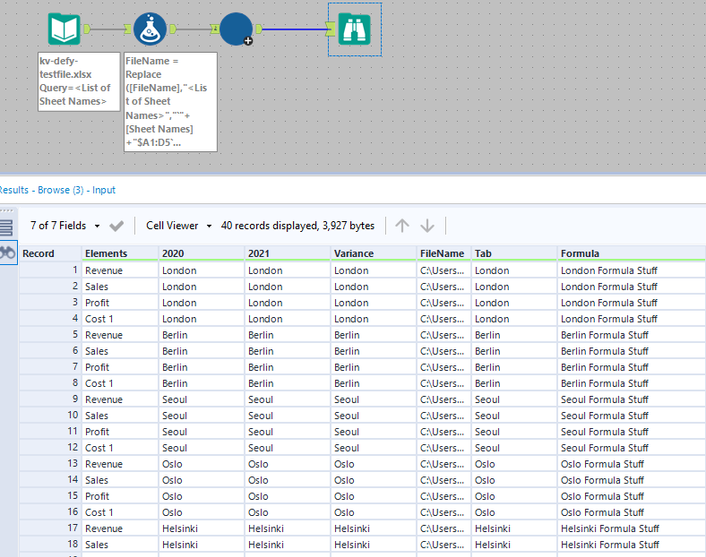Click the checkmark next to fields selector
The image size is (706, 557).
click(117, 226)
